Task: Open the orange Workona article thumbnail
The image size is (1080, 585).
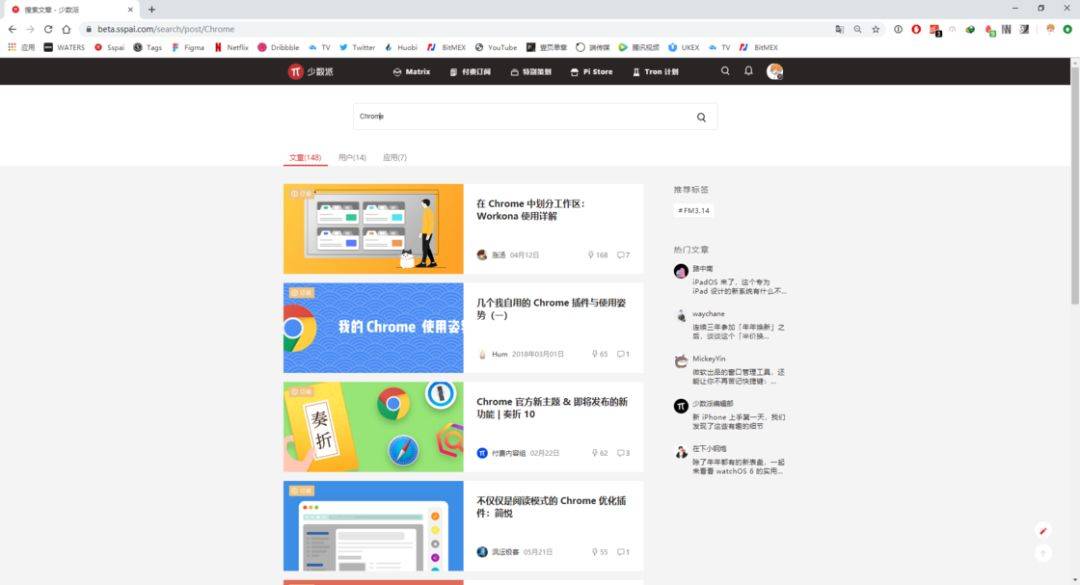Action: pyautogui.click(x=373, y=229)
